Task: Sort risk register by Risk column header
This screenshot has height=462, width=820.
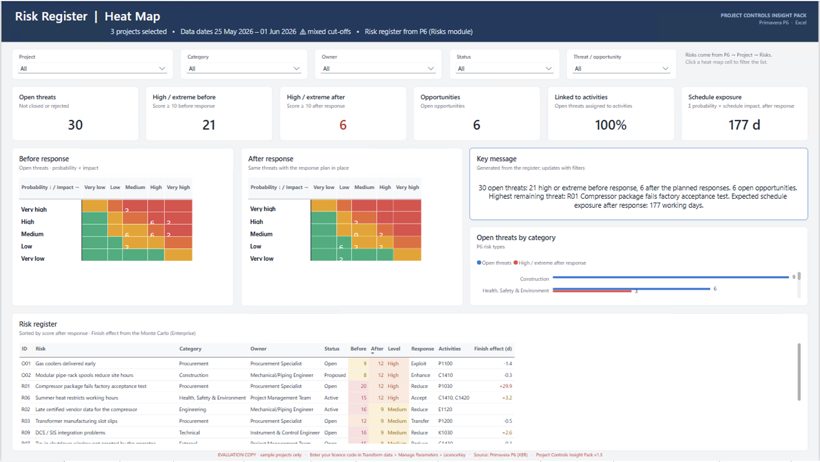Action: (x=40, y=348)
